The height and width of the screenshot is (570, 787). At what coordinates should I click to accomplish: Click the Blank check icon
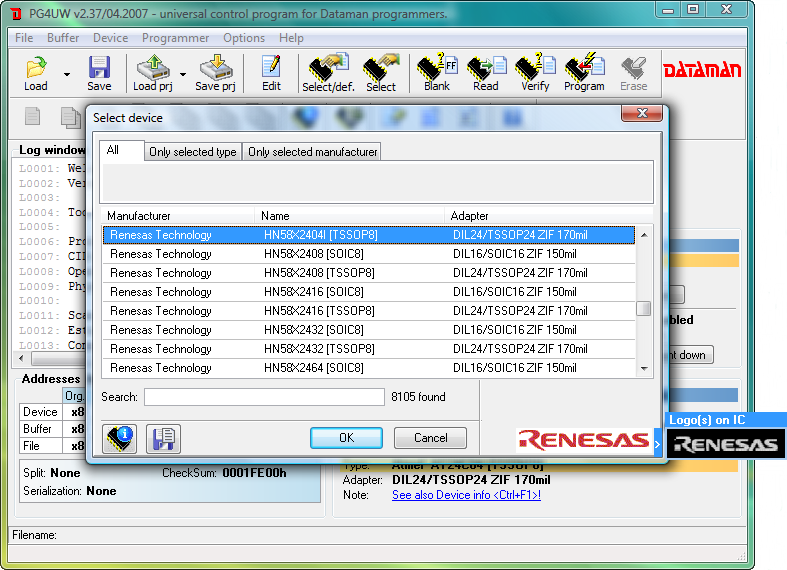pos(437,73)
